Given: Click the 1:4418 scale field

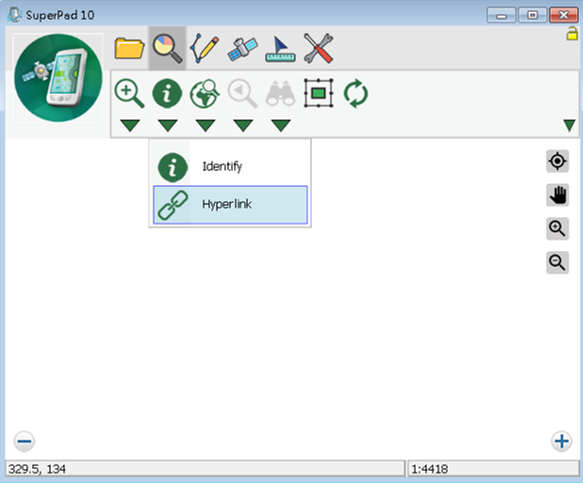Looking at the screenshot, I should point(493,468).
